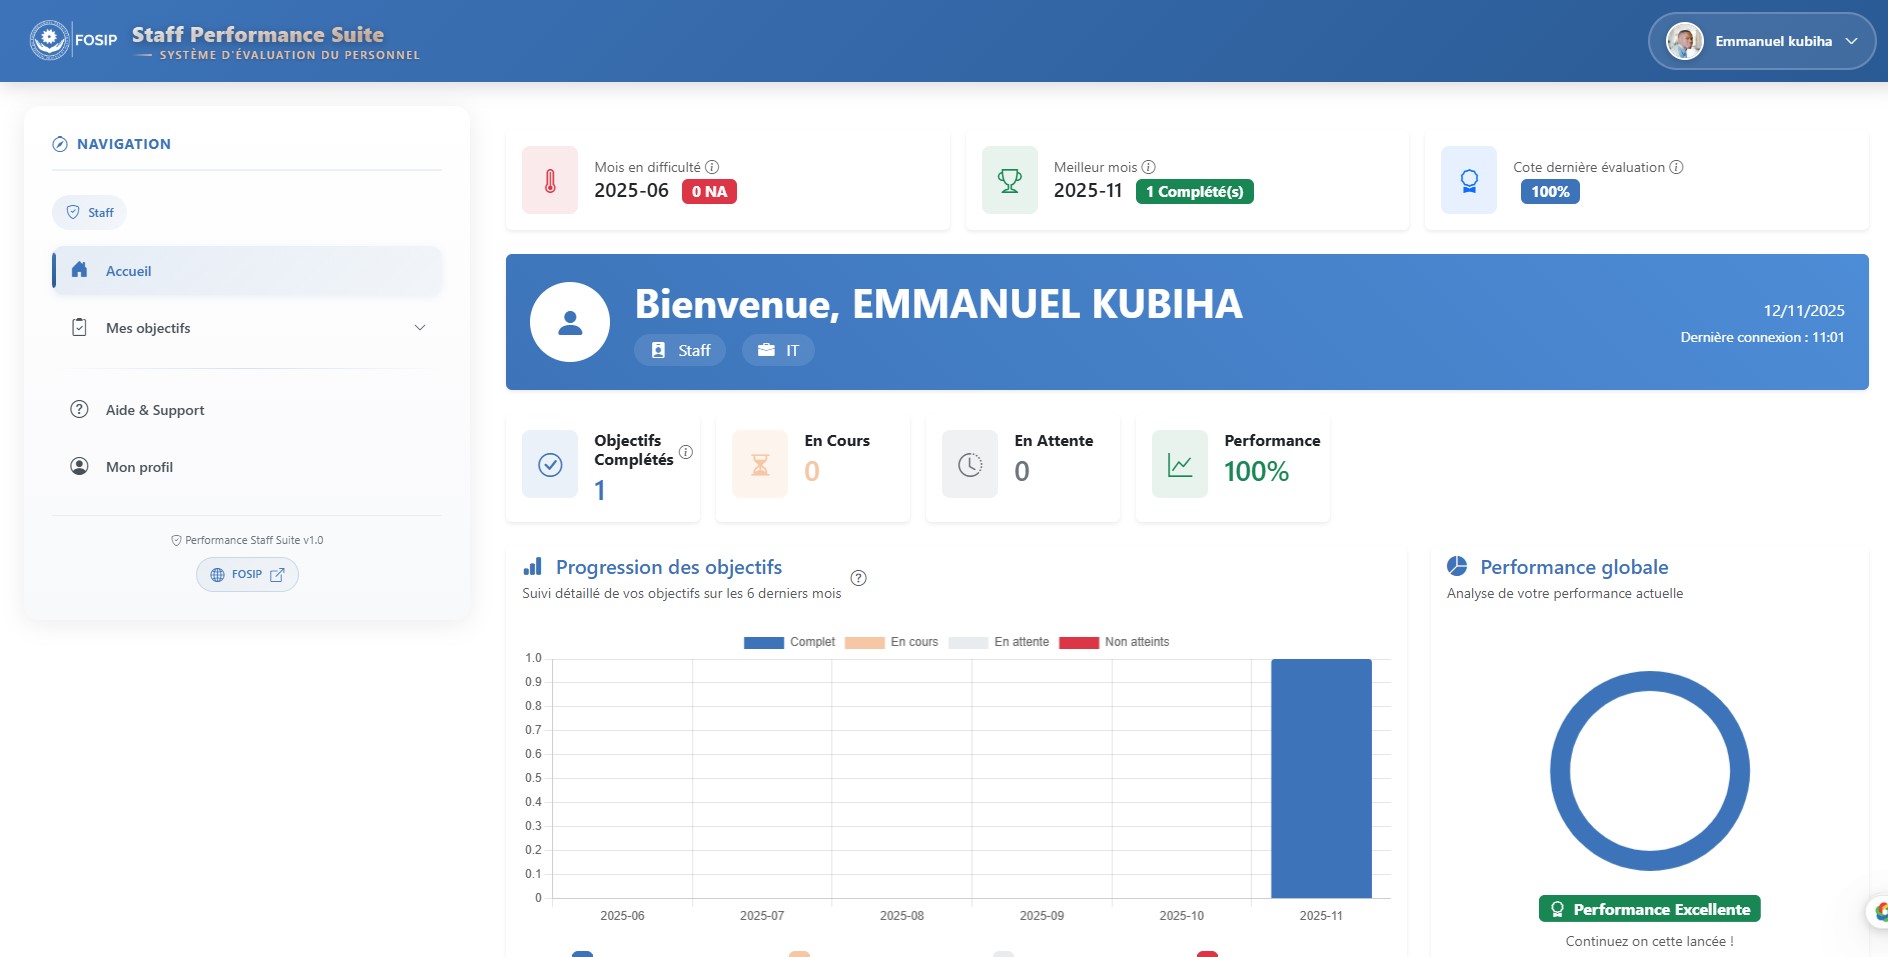This screenshot has width=1888, height=957.
Task: Click the red 0 NA badge
Action: [x=709, y=192]
